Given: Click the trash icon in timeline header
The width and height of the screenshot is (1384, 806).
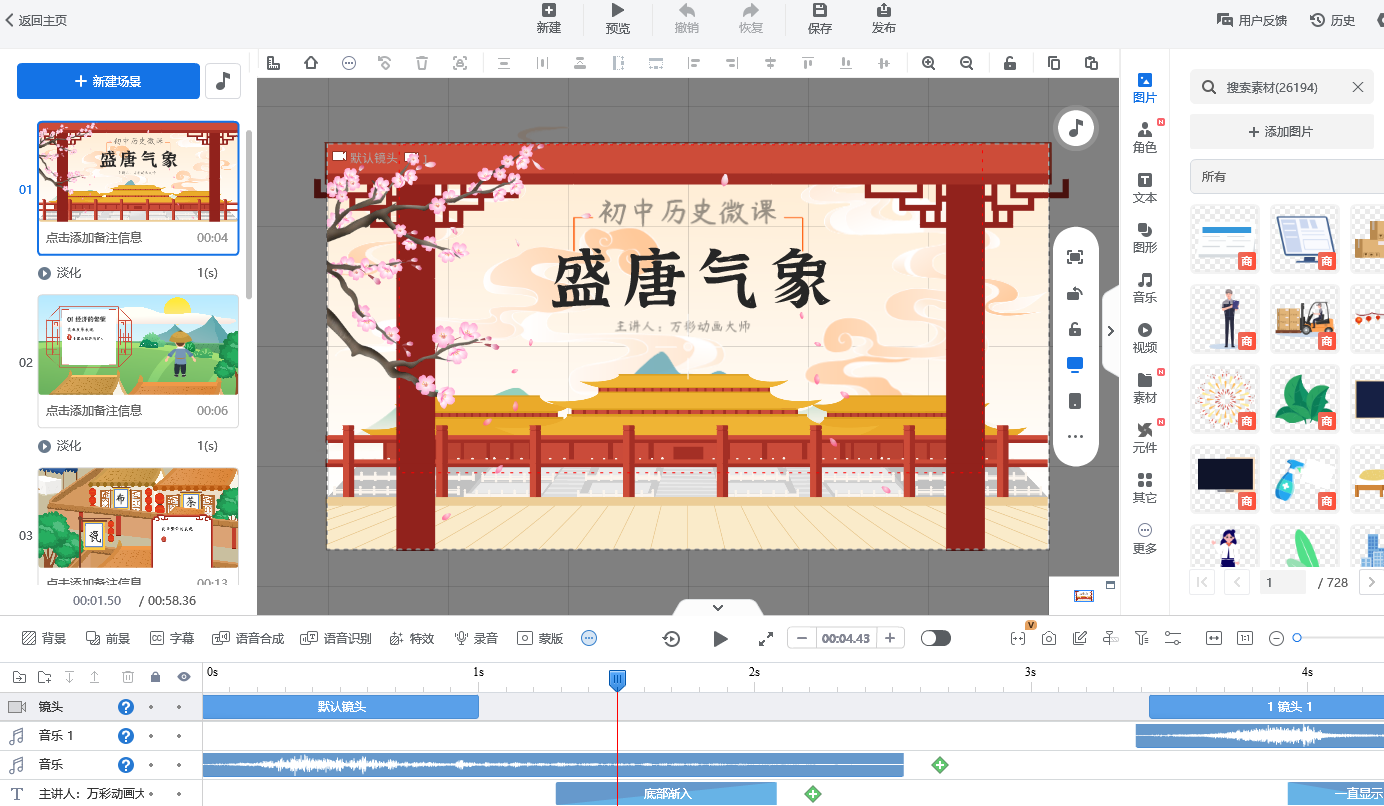Looking at the screenshot, I should pos(128,677).
